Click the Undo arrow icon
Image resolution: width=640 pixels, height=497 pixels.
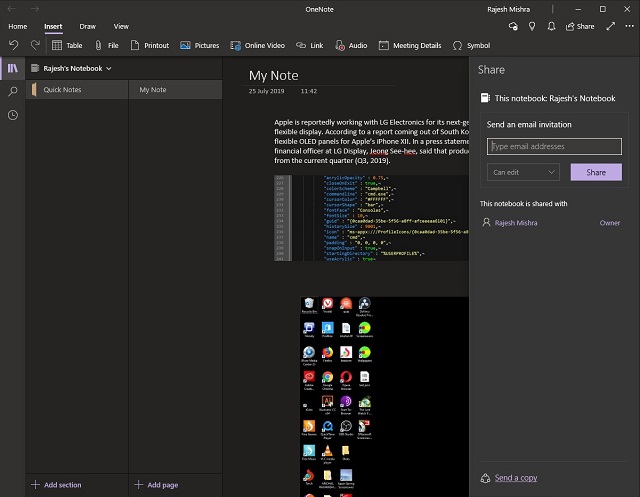(x=13, y=45)
